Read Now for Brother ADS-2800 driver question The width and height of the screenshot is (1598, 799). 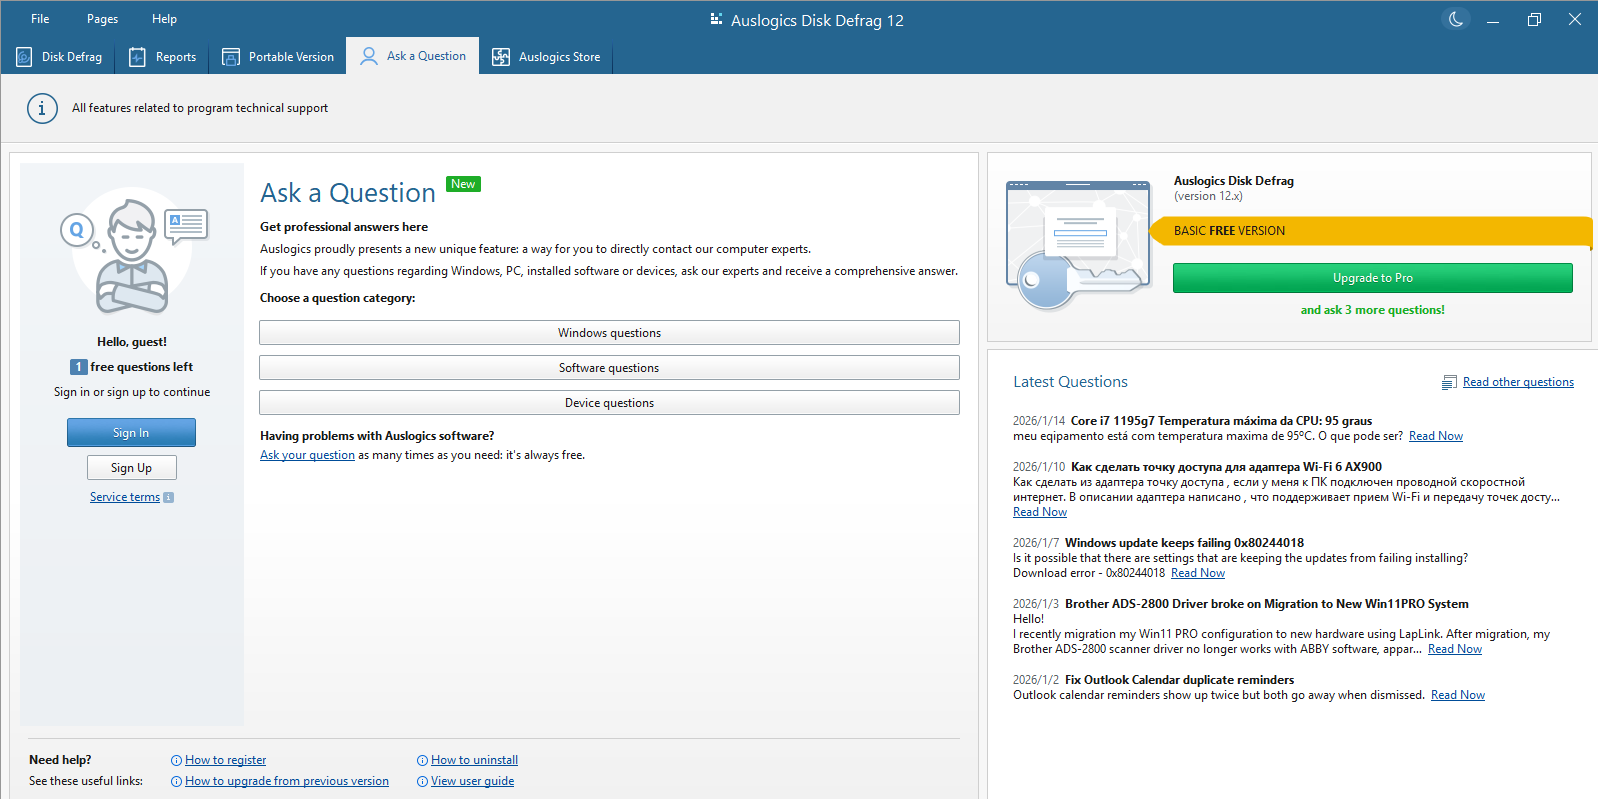1455,649
